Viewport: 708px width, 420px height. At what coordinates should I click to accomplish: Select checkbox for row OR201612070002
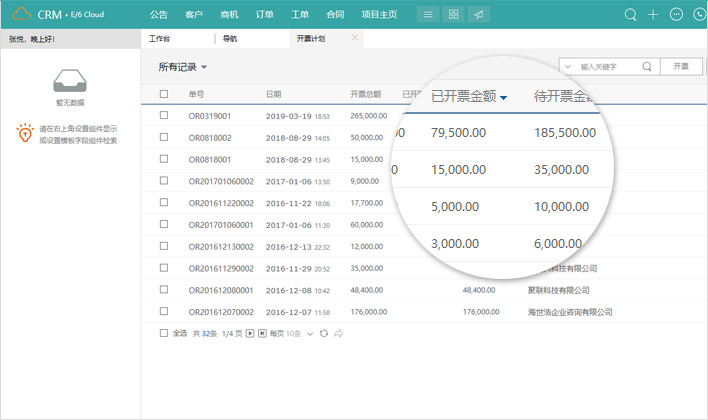tap(164, 311)
